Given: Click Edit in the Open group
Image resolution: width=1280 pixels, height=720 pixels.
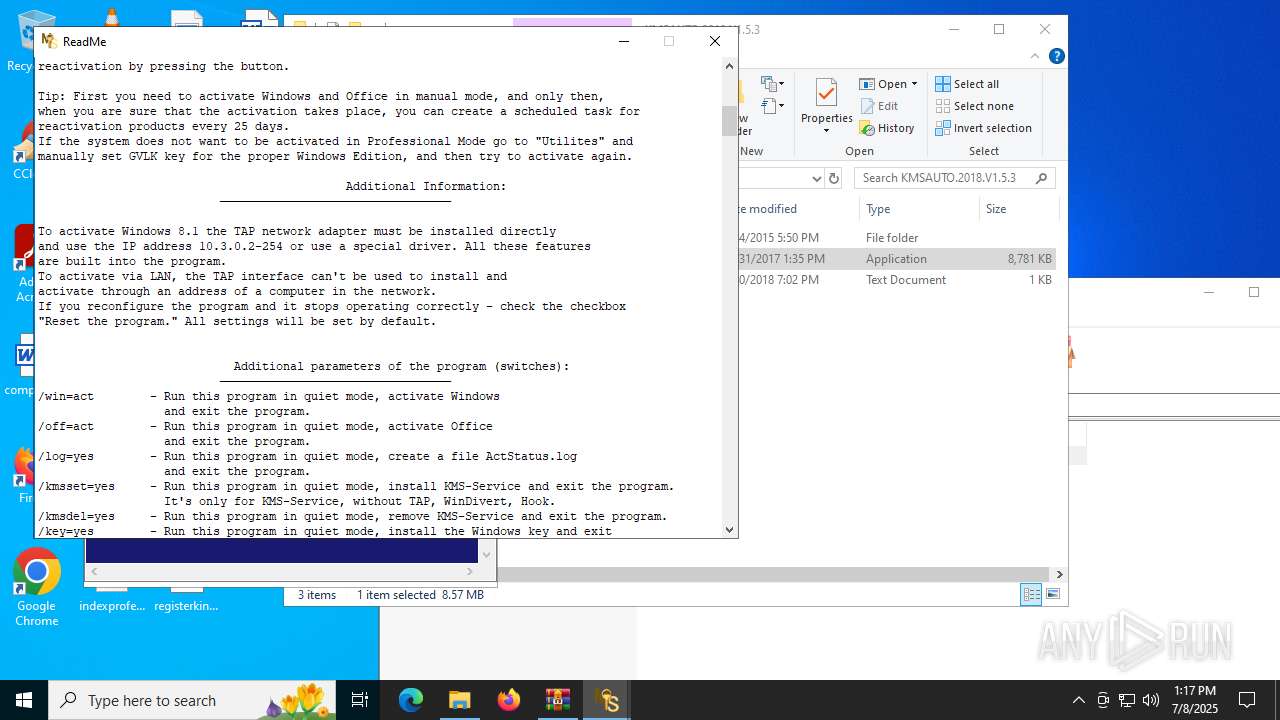Looking at the screenshot, I should coord(879,106).
